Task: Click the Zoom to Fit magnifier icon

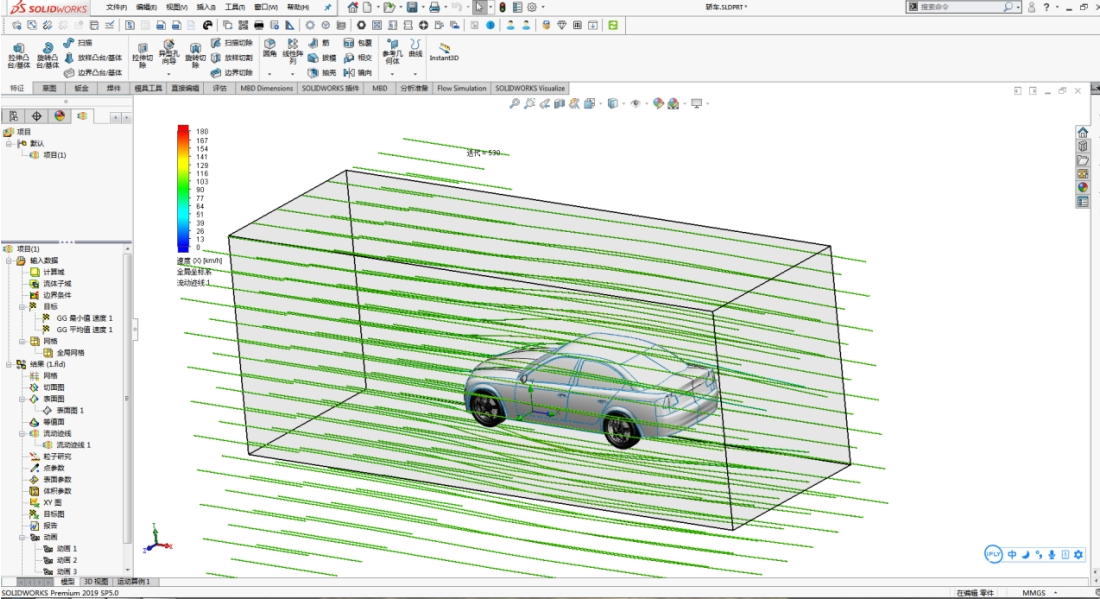Action: [514, 103]
